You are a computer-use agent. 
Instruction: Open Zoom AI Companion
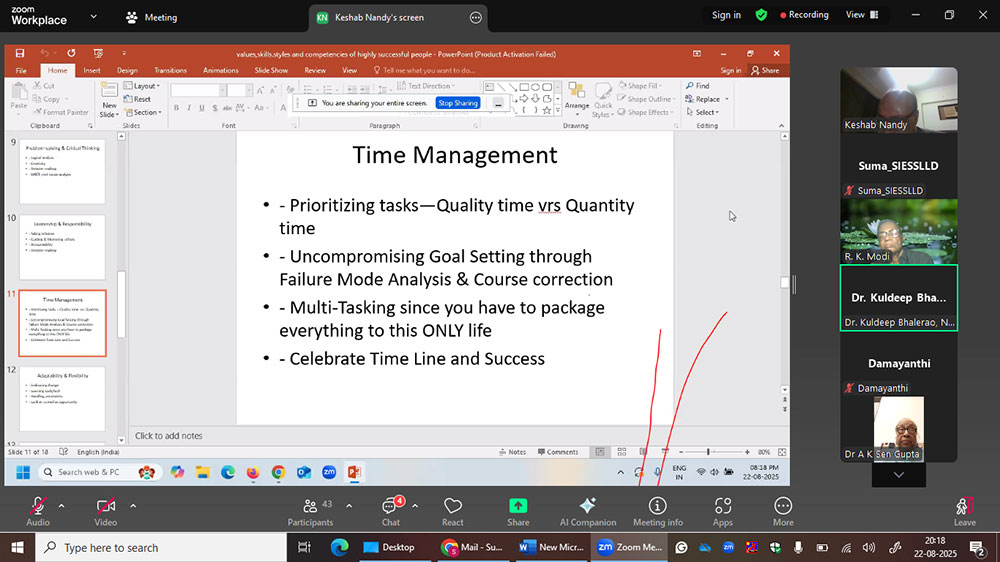[x=587, y=512]
